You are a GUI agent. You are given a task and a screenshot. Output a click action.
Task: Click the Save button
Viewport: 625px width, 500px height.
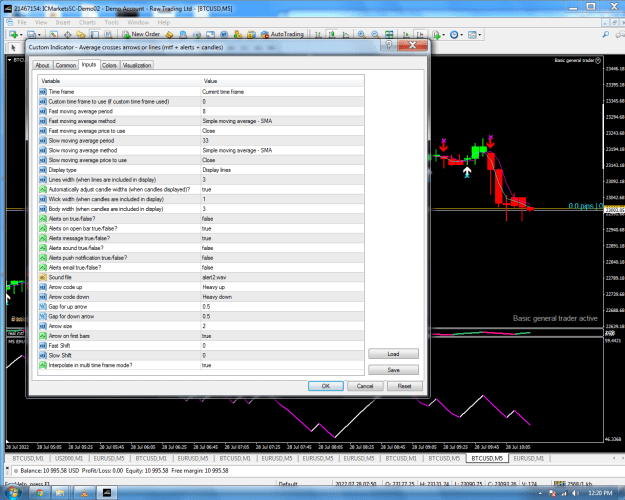(393, 370)
